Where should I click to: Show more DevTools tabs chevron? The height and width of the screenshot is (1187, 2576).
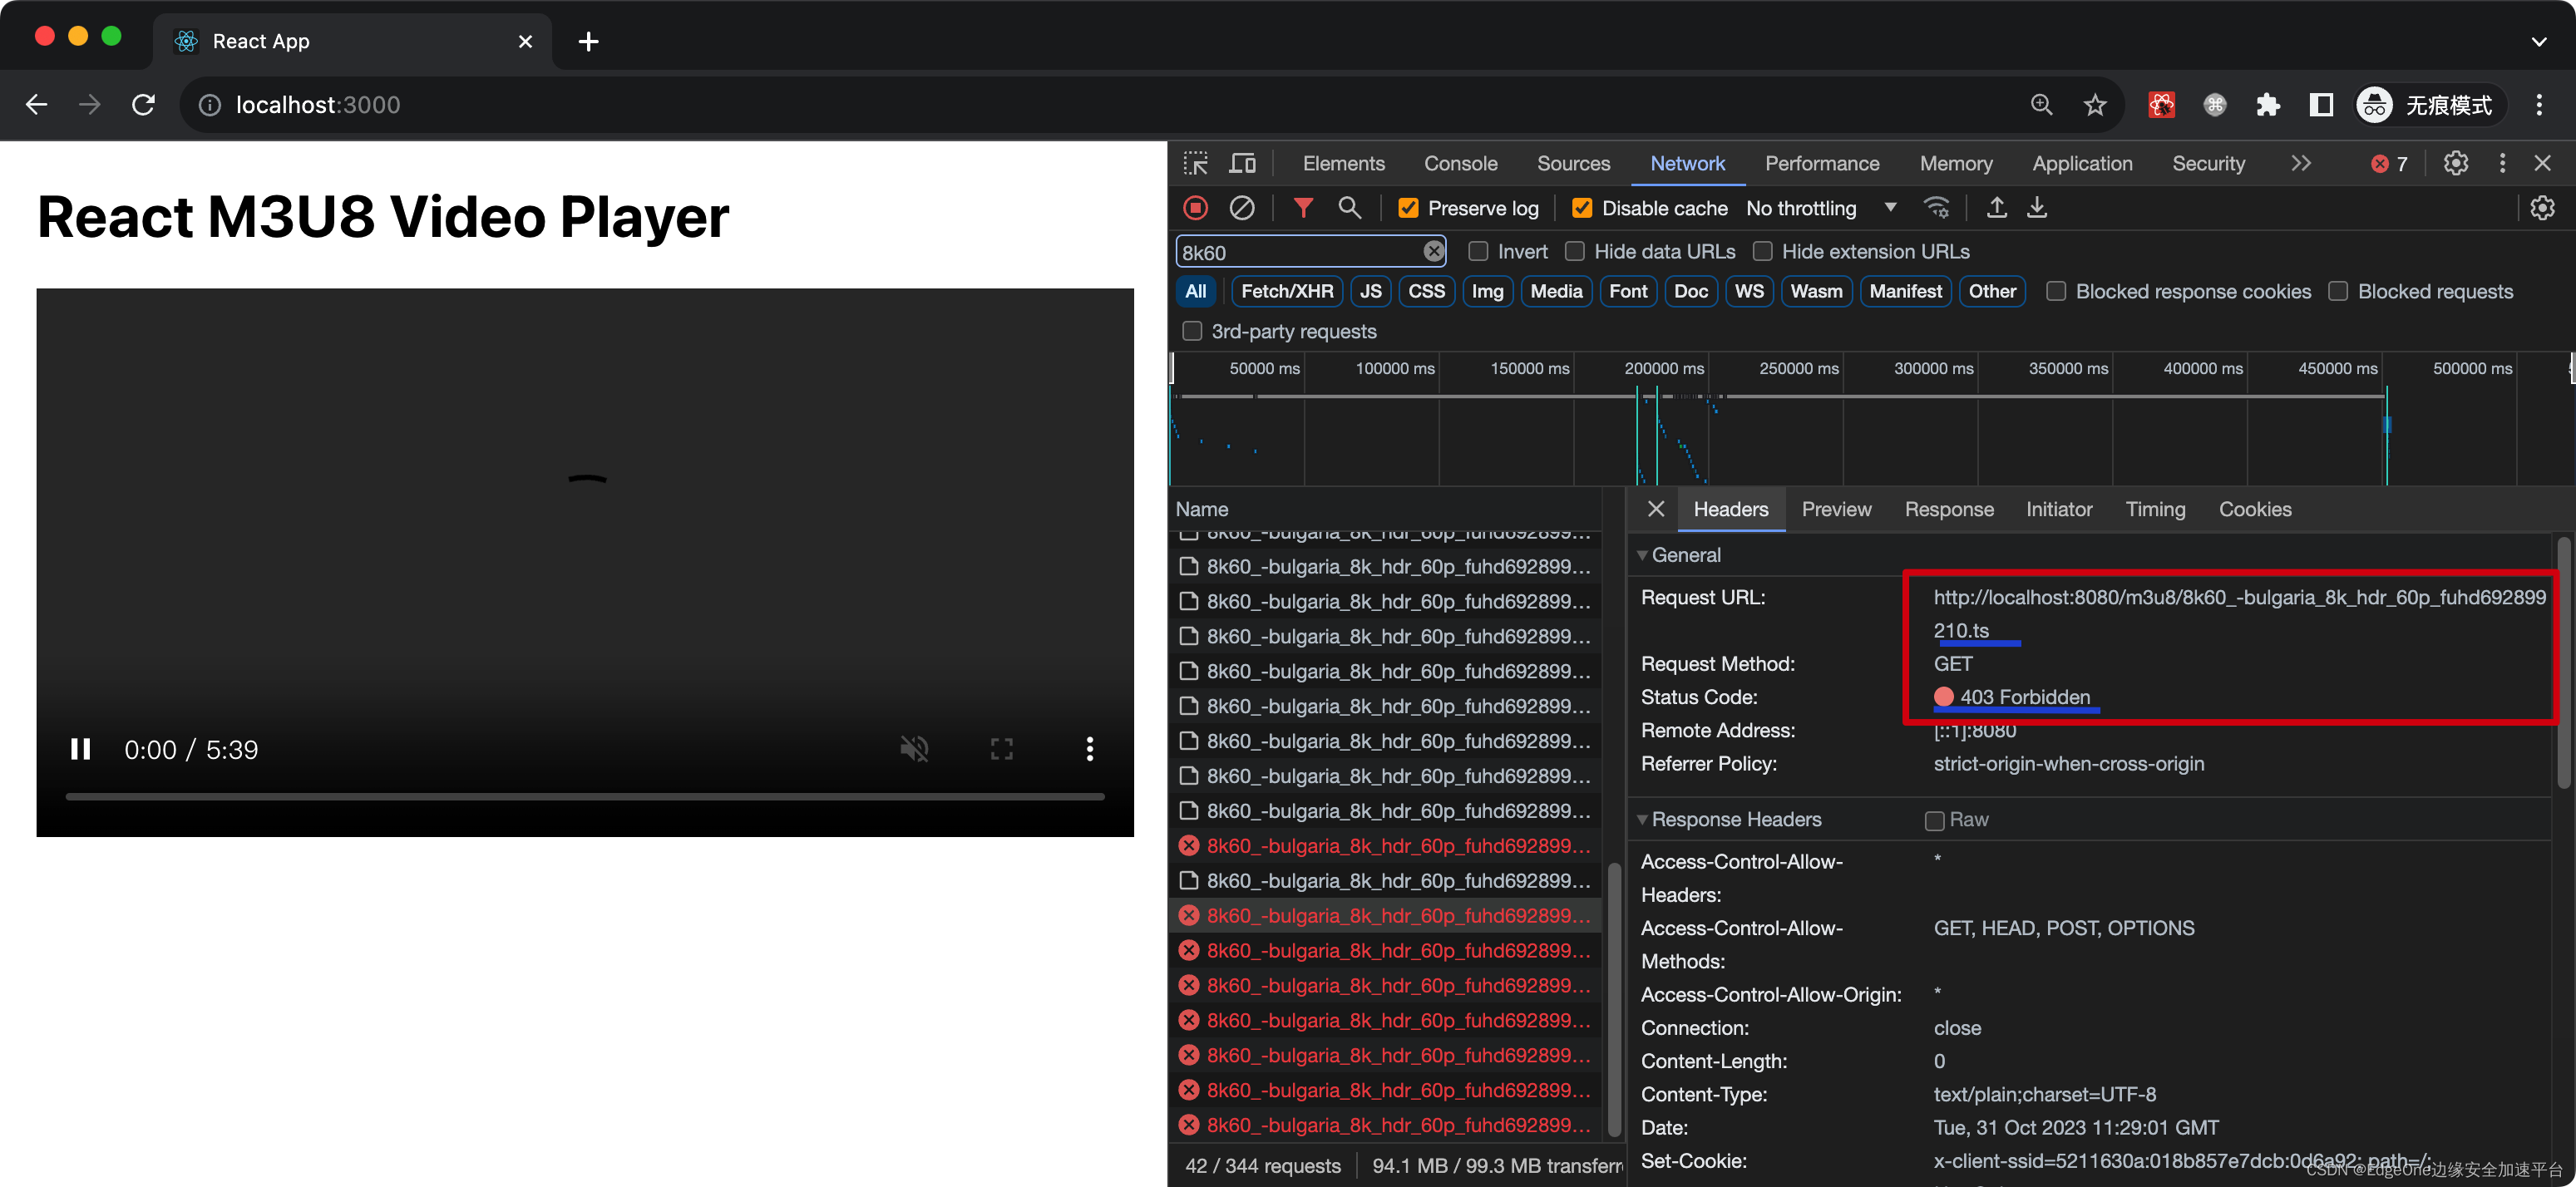(x=2301, y=163)
